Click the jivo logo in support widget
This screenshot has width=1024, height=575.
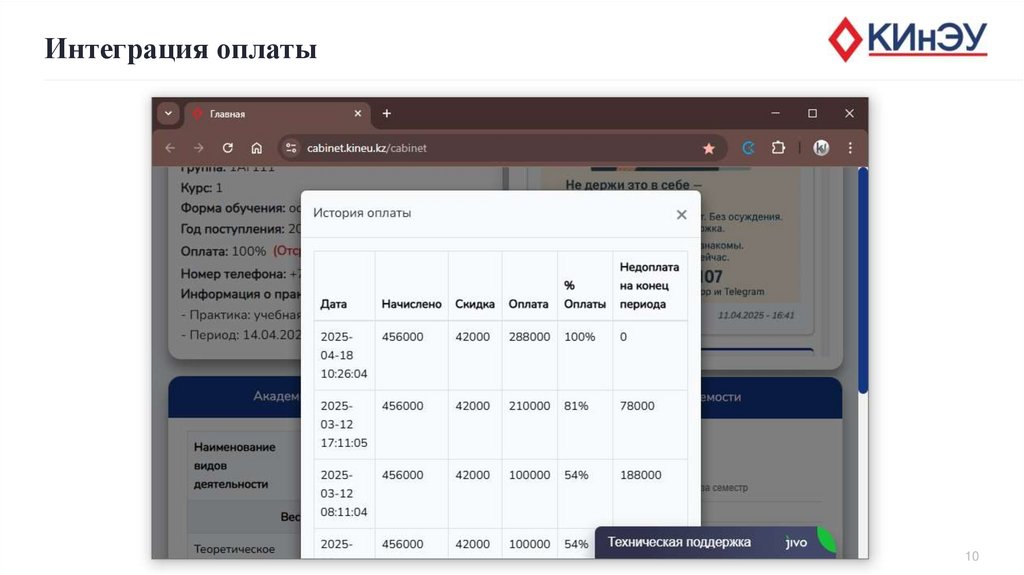pos(796,542)
